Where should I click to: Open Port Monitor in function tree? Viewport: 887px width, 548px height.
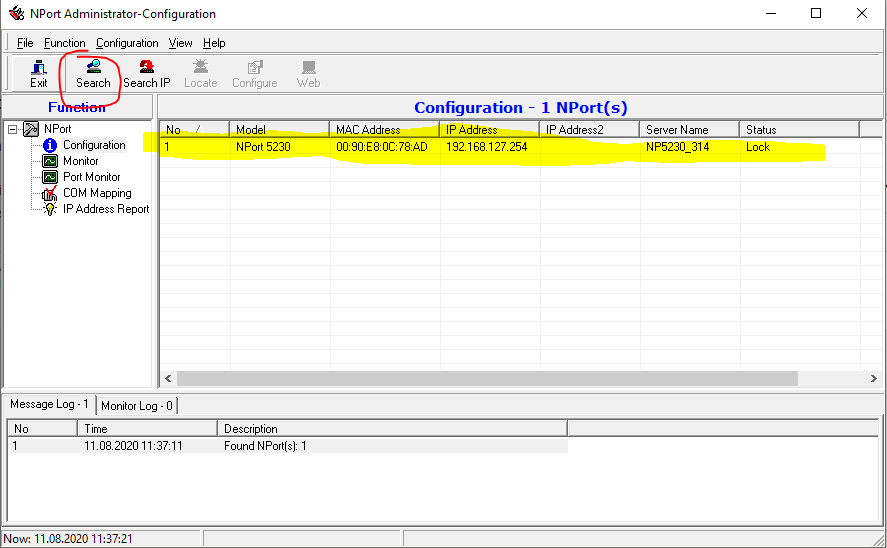[x=91, y=177]
